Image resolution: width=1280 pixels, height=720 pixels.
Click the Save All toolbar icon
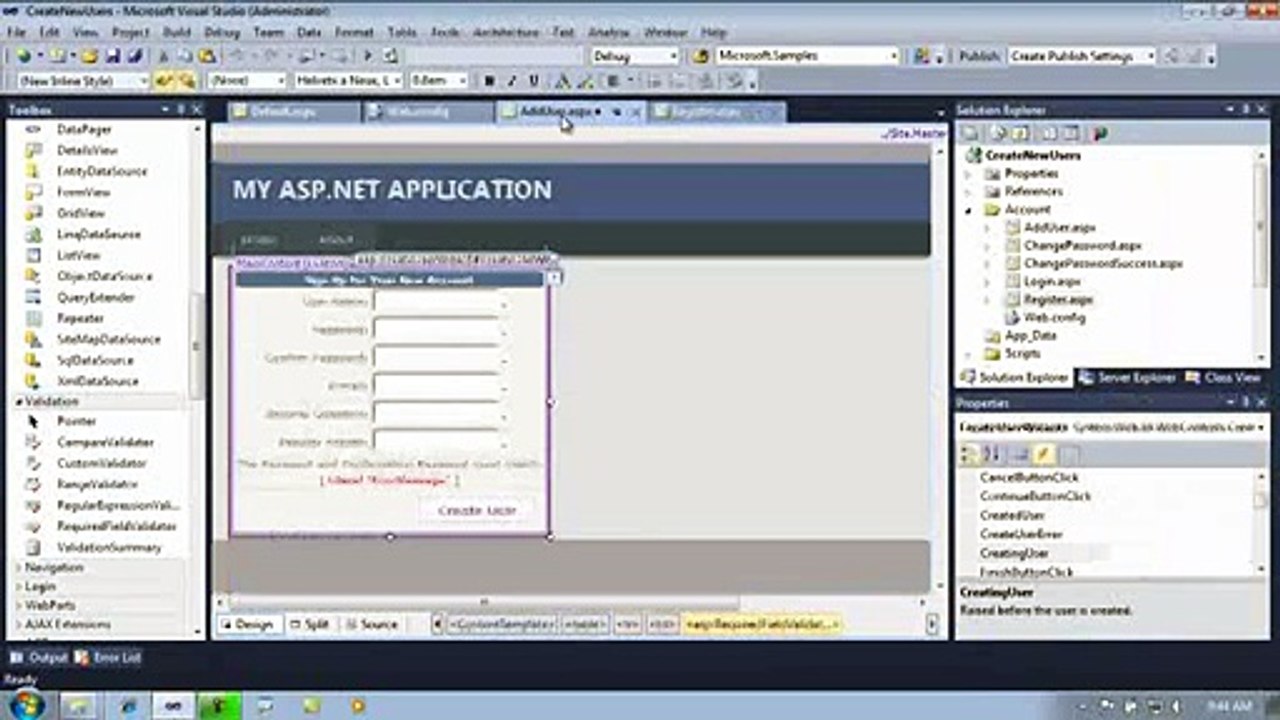click(x=133, y=56)
